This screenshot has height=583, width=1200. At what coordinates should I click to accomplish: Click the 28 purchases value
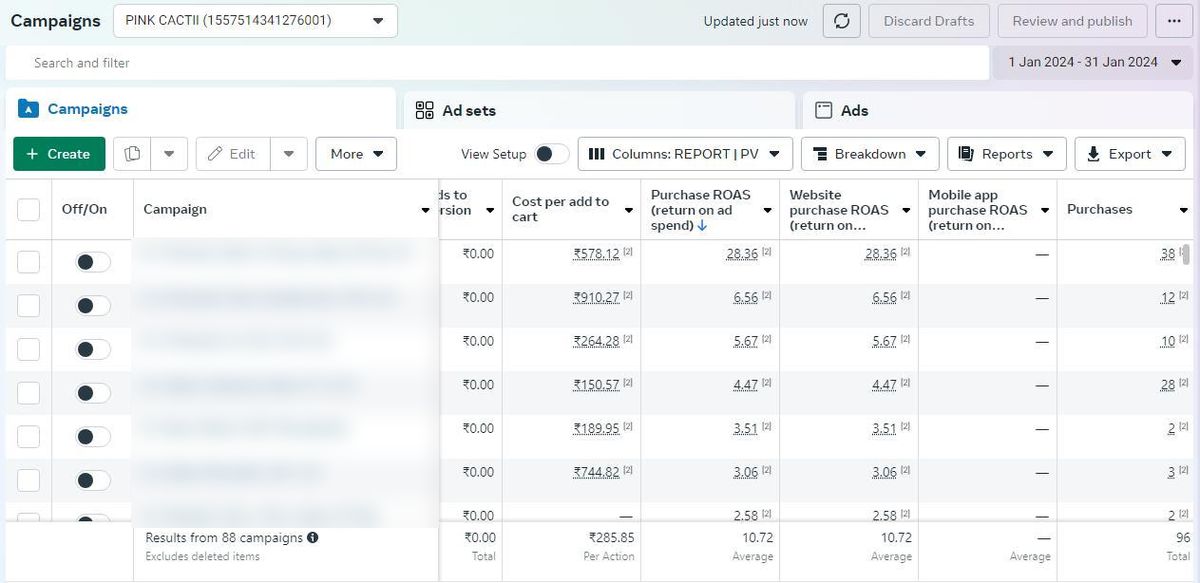click(x=1167, y=385)
